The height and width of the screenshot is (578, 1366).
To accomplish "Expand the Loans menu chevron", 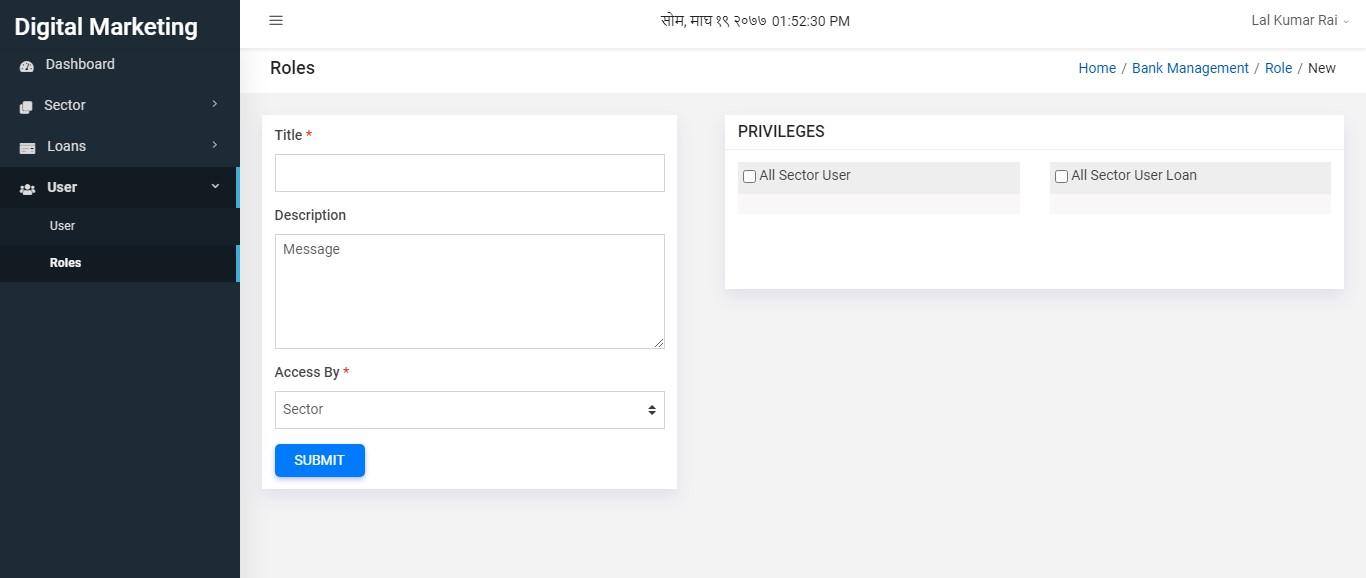I will (x=214, y=145).
